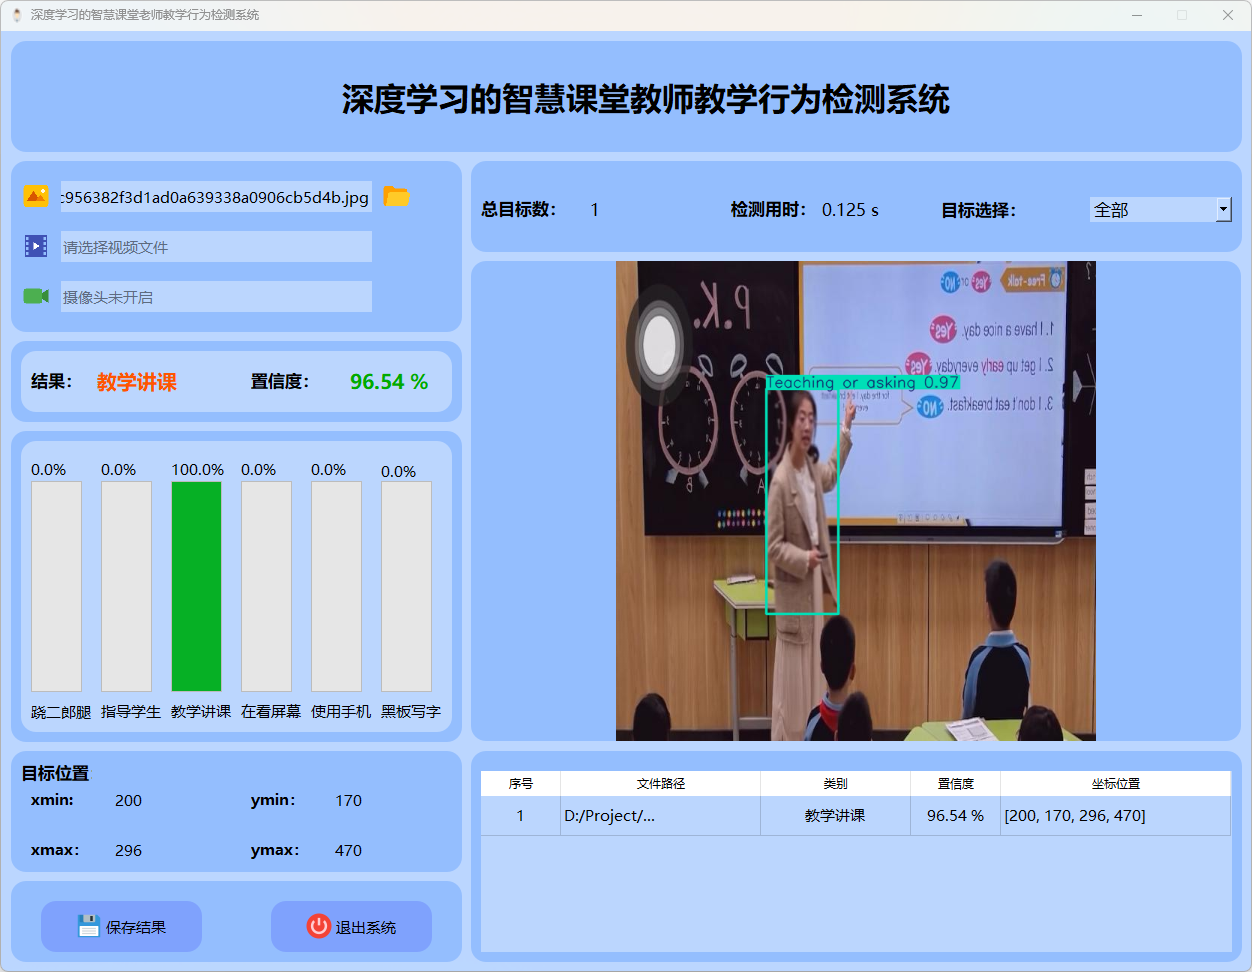
Task: Click the green camera icon
Action: tap(36, 296)
